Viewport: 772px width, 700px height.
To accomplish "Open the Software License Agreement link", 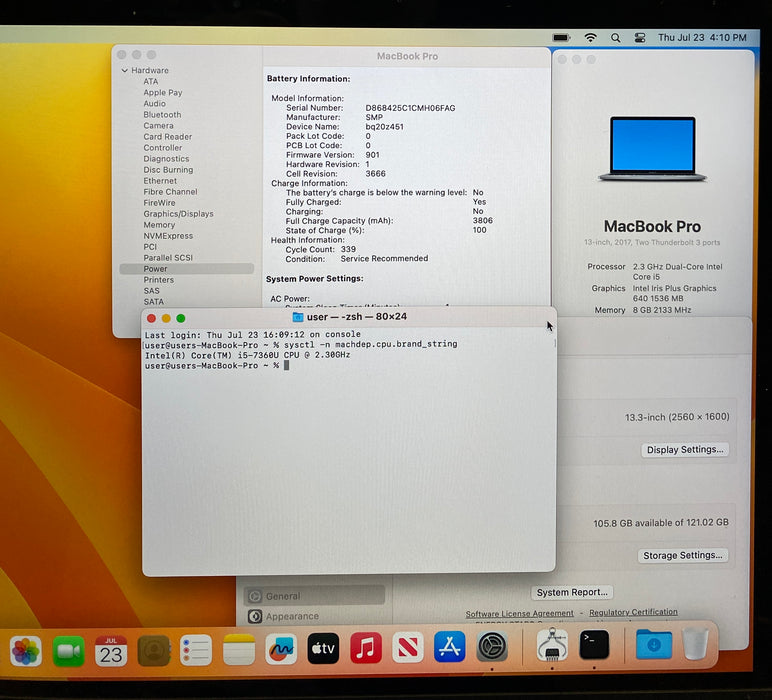I will click(519, 613).
